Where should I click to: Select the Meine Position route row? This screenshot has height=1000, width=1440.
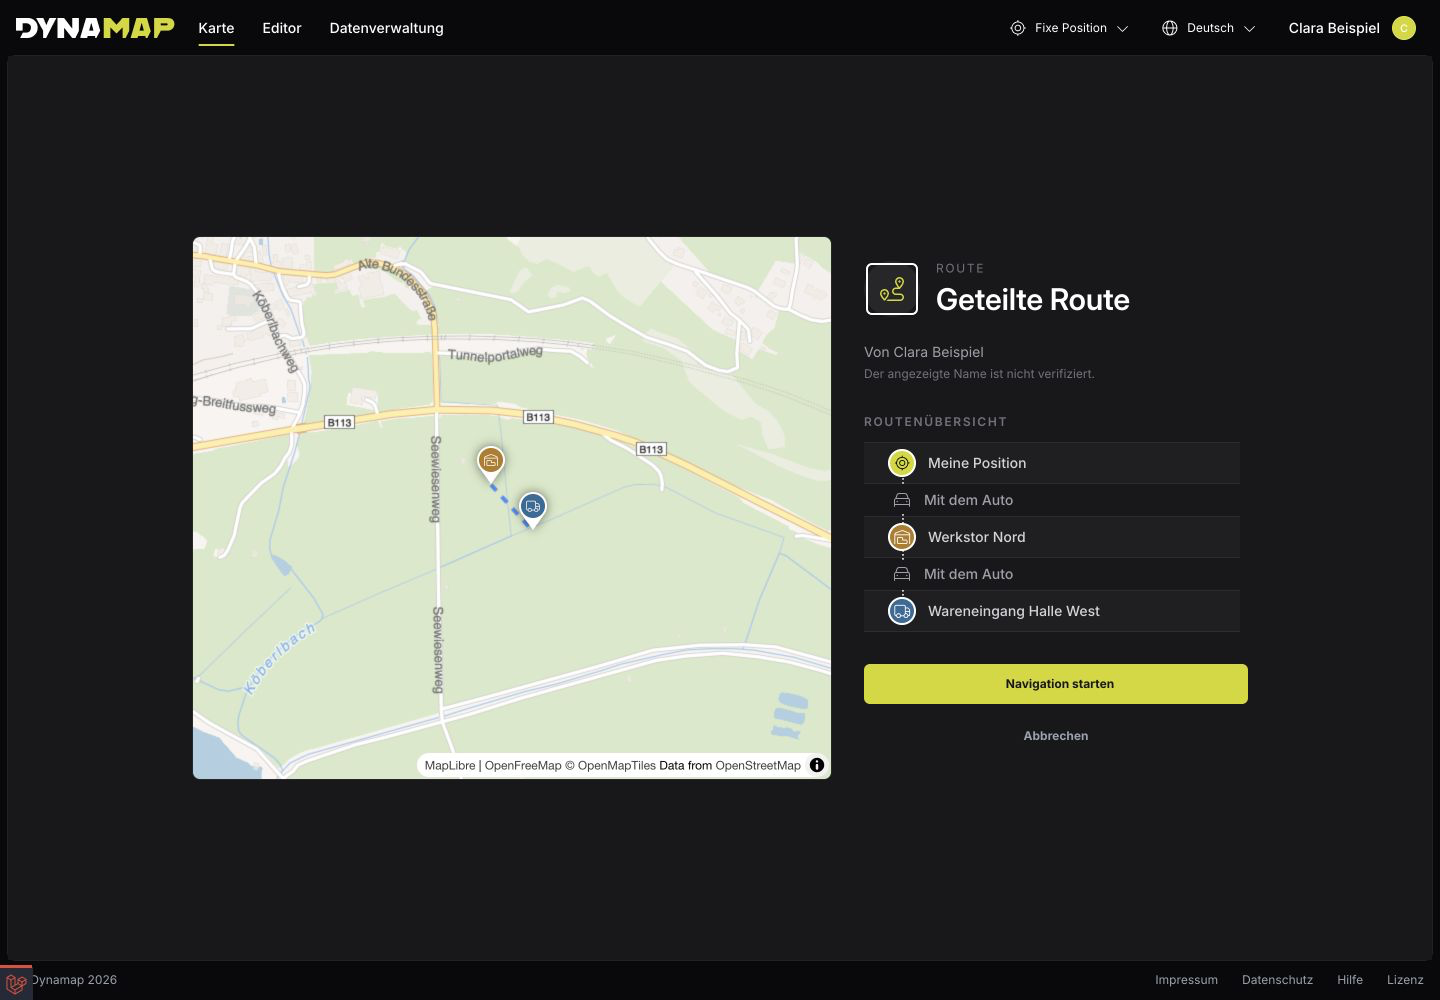1052,463
